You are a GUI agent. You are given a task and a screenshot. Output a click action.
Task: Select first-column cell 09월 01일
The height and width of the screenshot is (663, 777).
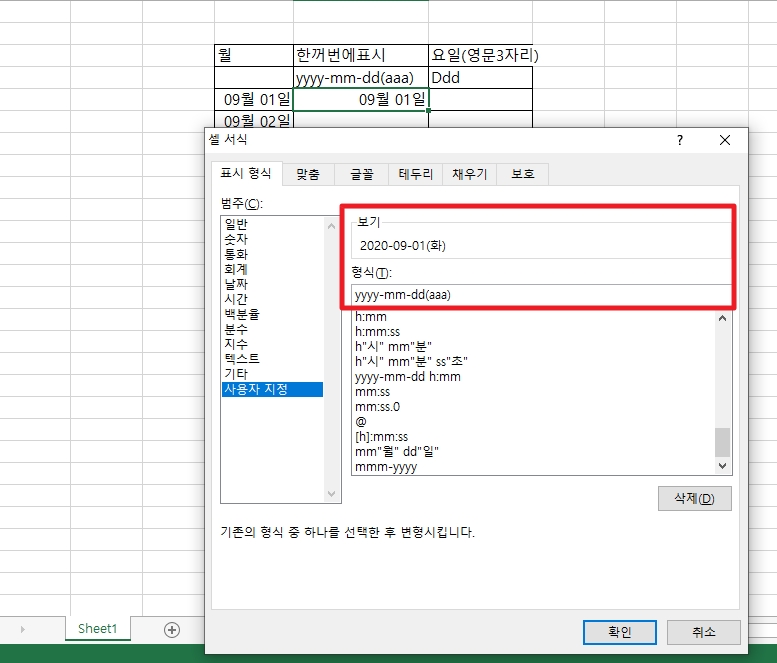point(254,100)
